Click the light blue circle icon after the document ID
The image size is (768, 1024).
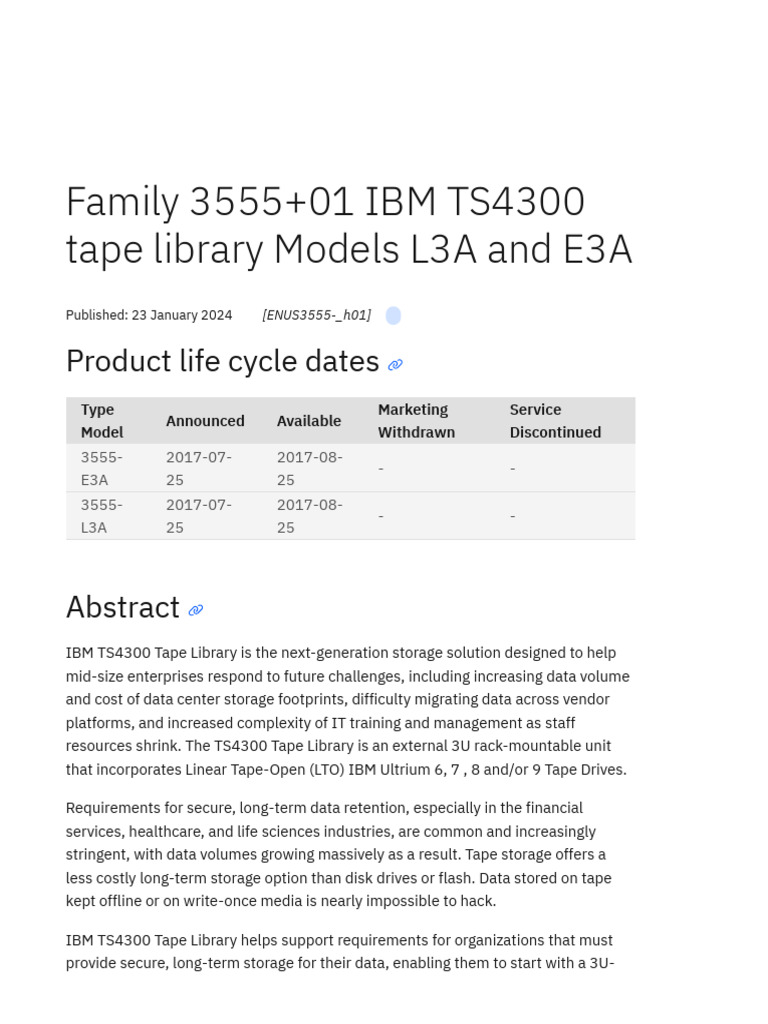pos(393,316)
